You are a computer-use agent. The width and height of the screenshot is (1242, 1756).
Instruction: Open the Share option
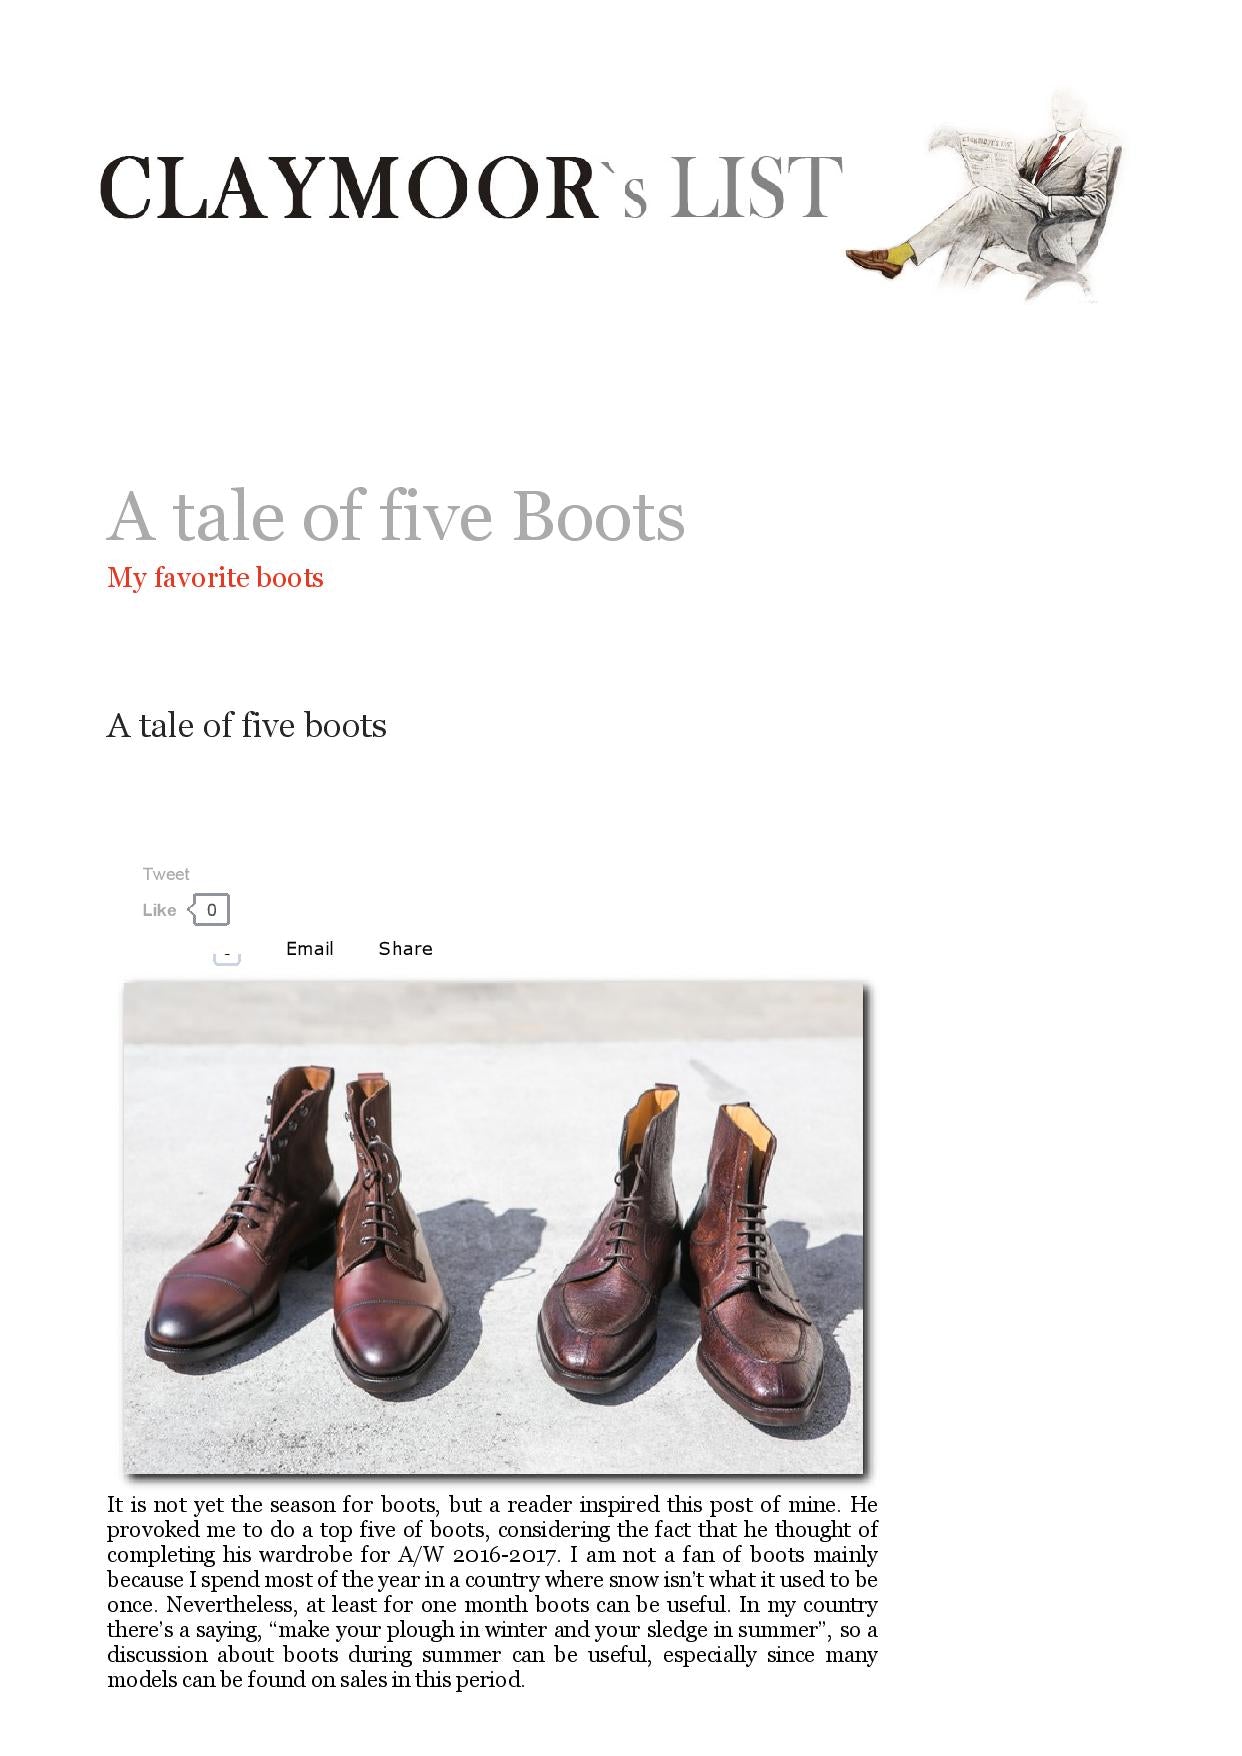pos(406,948)
